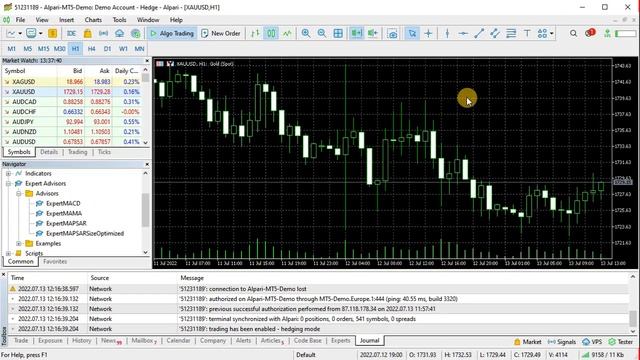This screenshot has height=360, width=640.
Task: Switch to the History tab in Toolbox
Action: point(82,340)
